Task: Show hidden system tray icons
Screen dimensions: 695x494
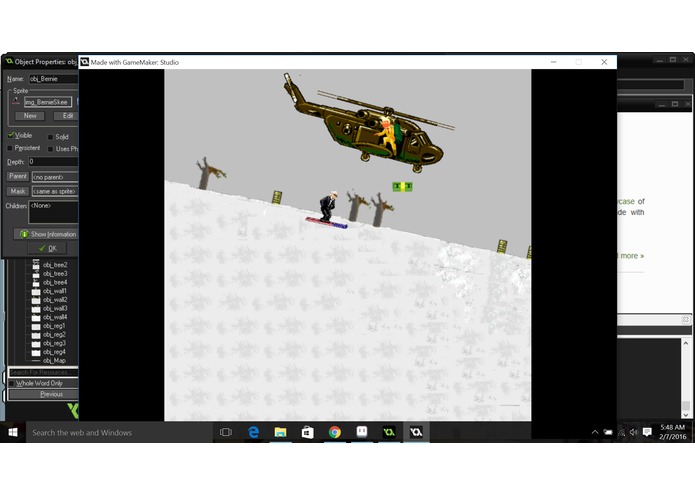Action: point(595,432)
